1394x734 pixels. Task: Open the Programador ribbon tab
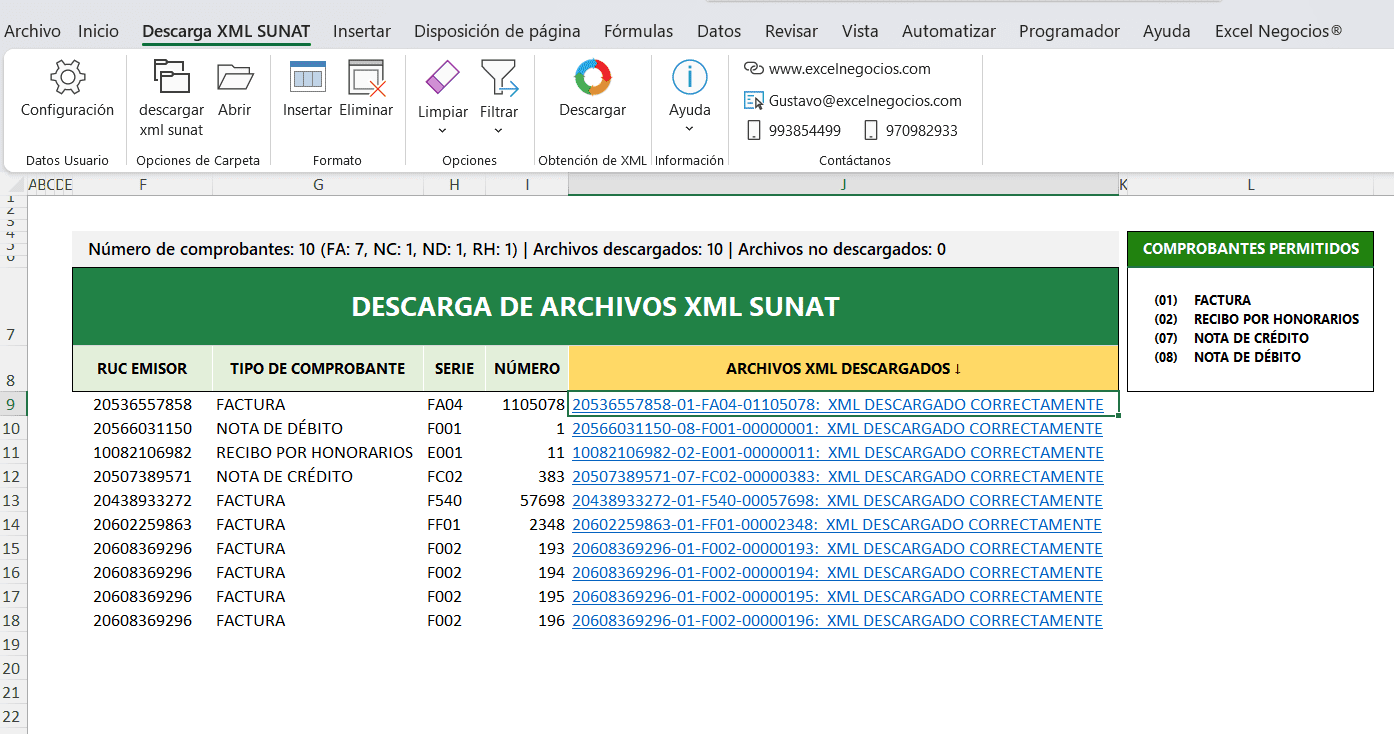pyautogui.click(x=1069, y=31)
